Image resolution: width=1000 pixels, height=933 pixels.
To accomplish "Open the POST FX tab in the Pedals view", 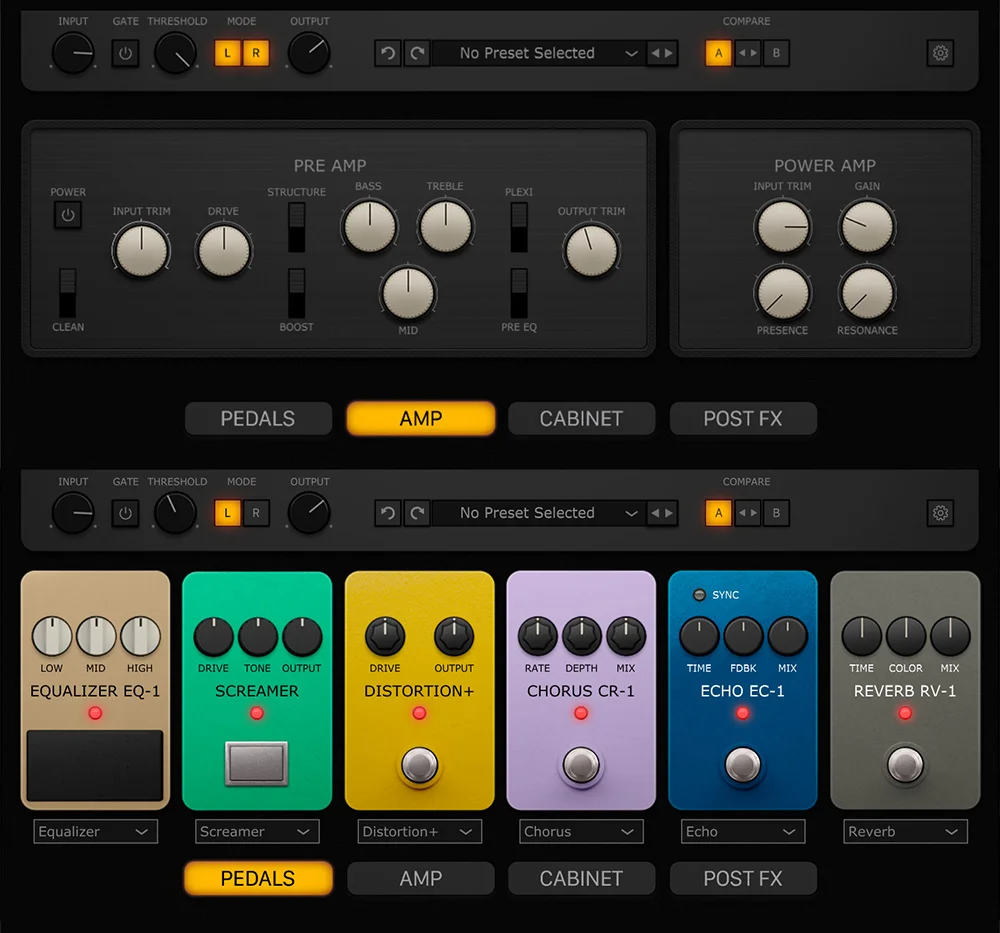I will click(x=743, y=878).
